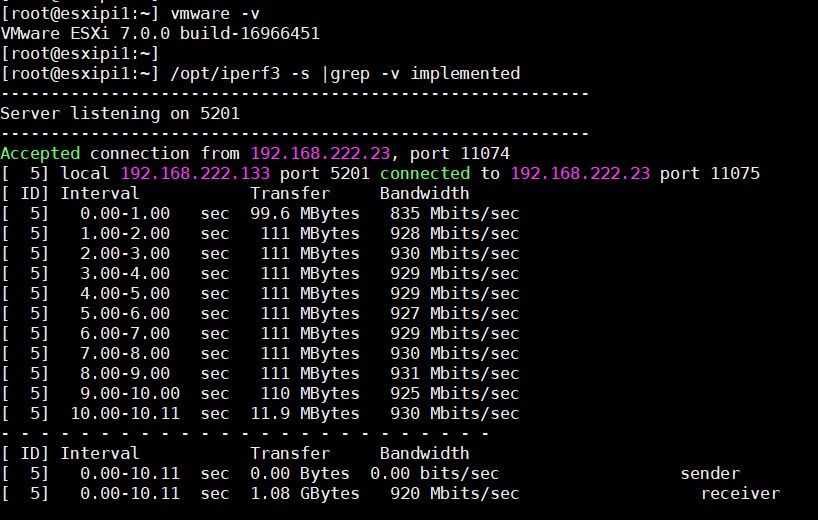
Task: Click the local IP '192.168.222.133'
Action: [x=196, y=173]
